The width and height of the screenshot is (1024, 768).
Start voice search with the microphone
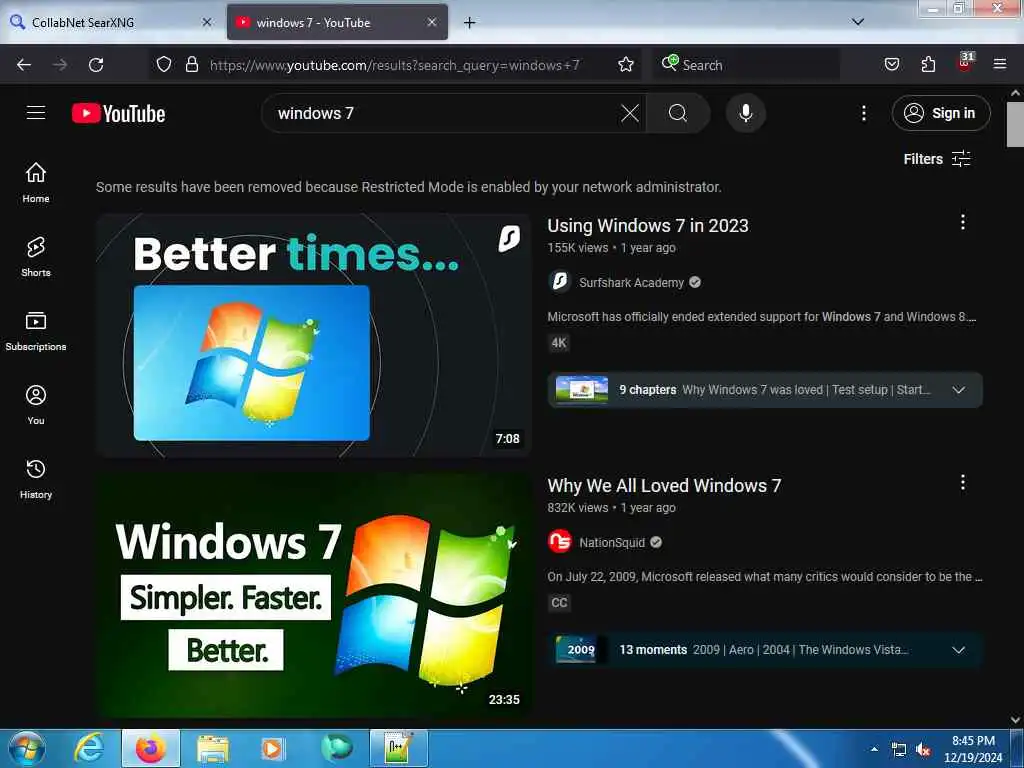point(745,113)
